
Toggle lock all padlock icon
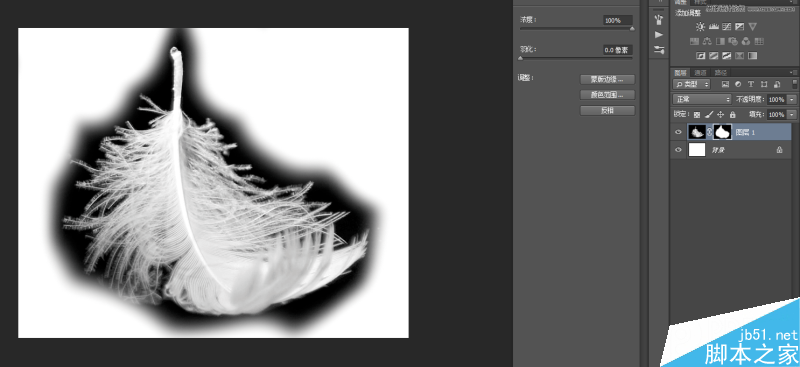(733, 114)
